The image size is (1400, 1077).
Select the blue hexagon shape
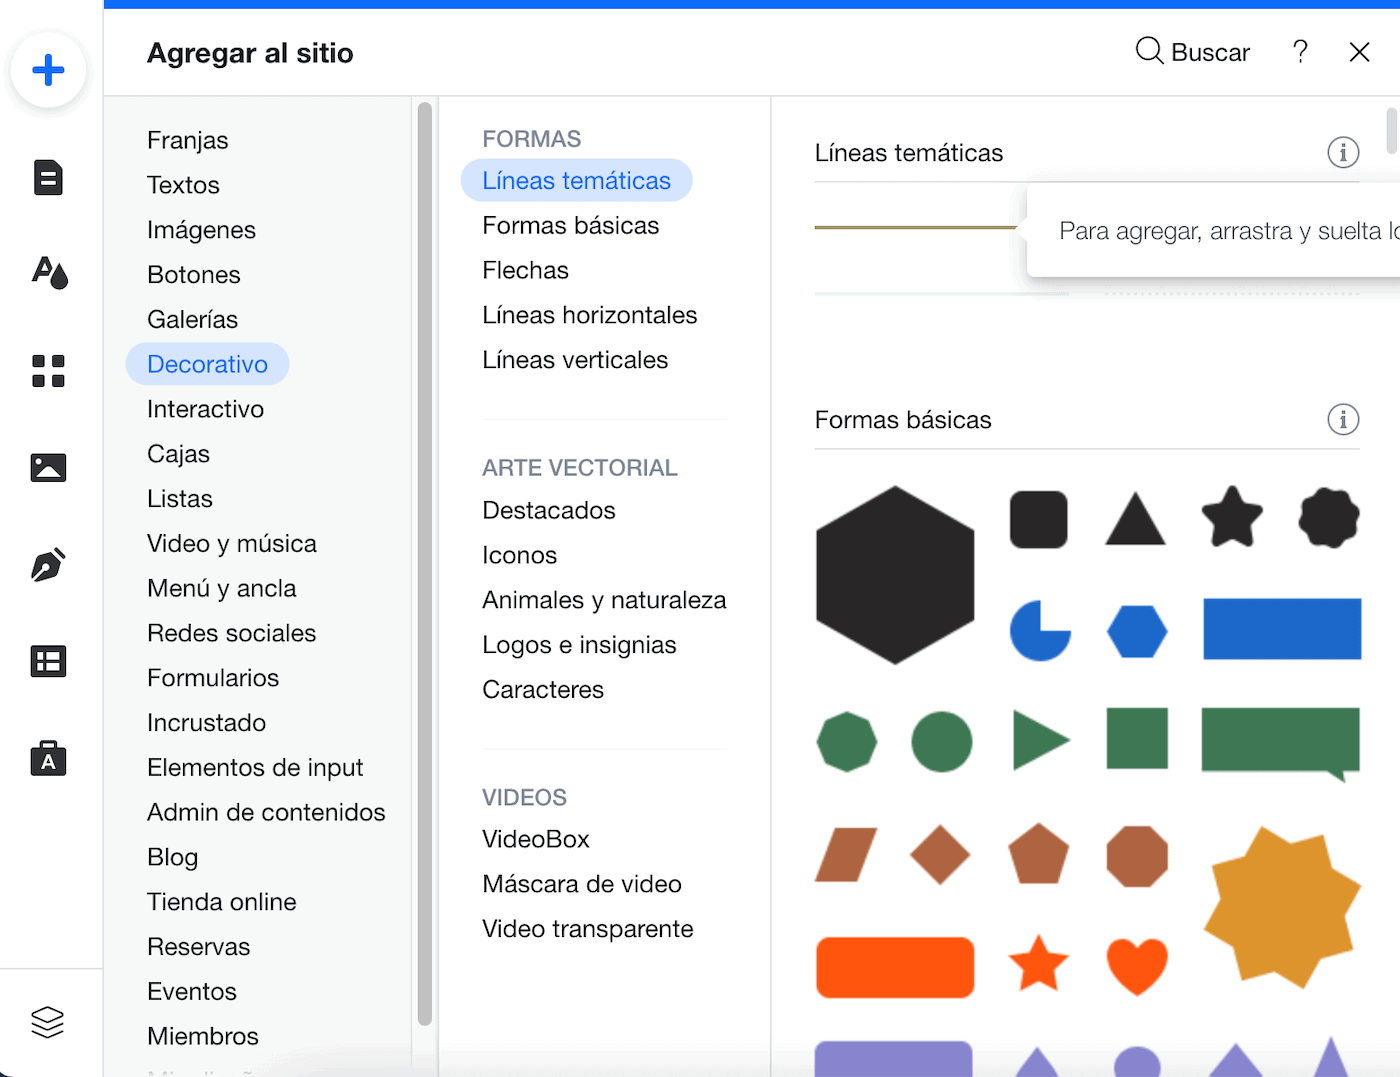pyautogui.click(x=1137, y=631)
